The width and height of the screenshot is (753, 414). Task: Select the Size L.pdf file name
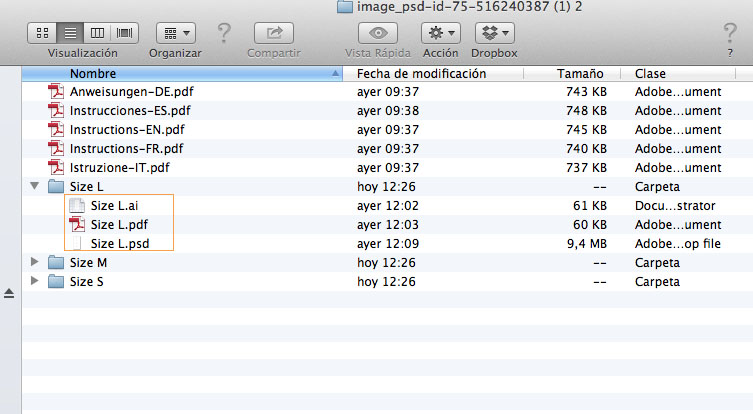(x=119, y=225)
